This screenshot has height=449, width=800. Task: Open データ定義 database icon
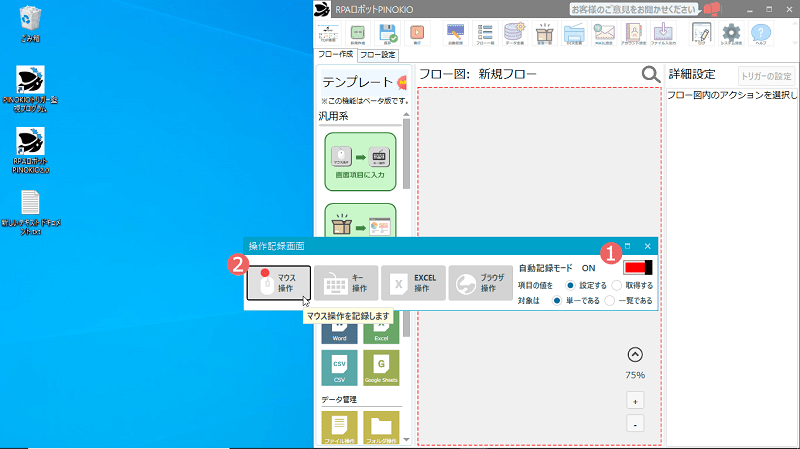514,34
